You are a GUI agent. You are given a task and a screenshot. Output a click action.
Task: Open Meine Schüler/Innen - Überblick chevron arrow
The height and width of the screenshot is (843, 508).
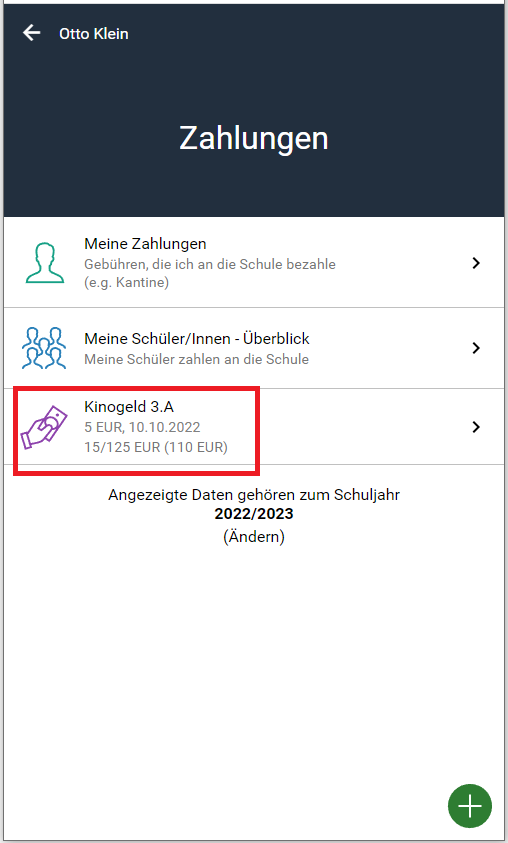tap(476, 348)
